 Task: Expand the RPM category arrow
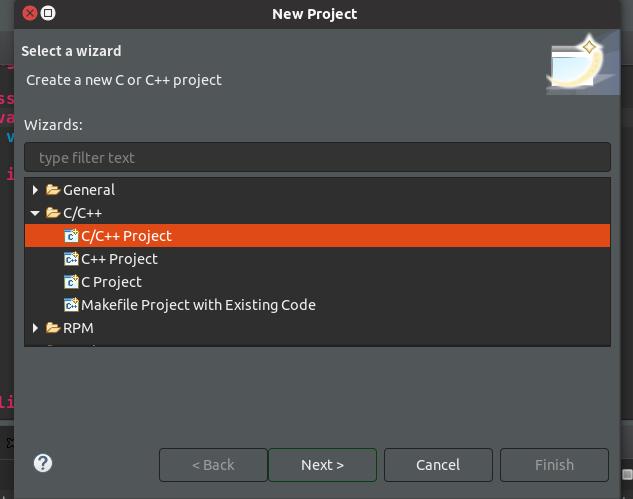coord(36,328)
